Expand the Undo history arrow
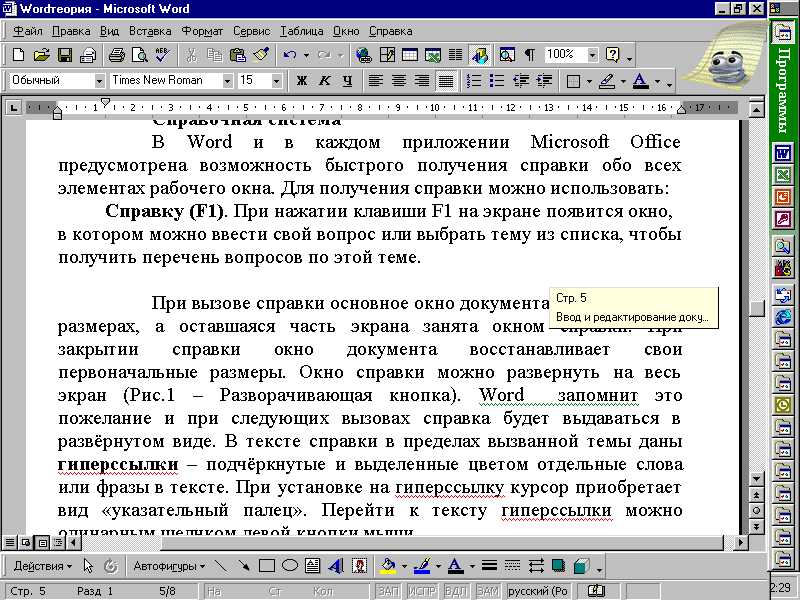 306,55
